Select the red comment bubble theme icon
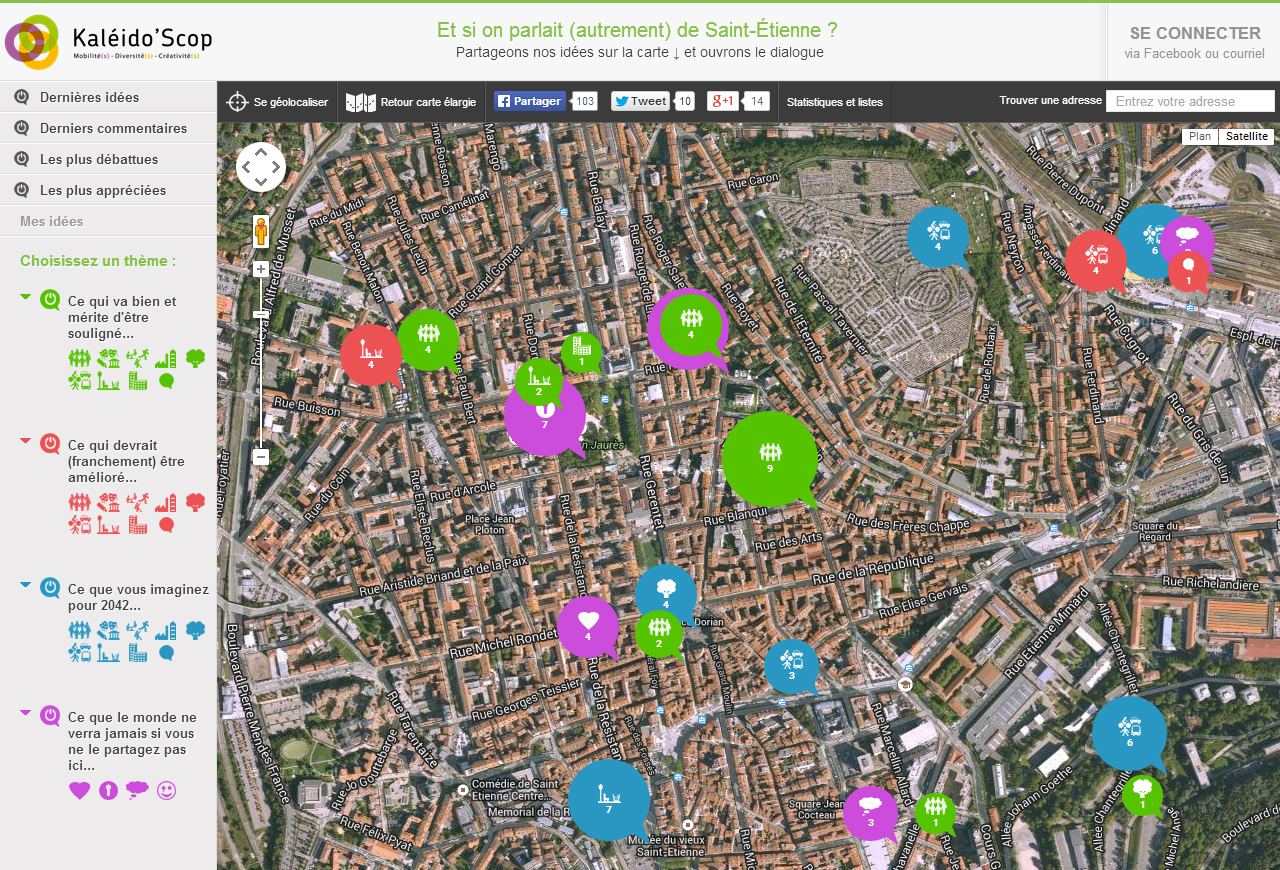Viewport: 1280px width, 870px height. pos(166,525)
